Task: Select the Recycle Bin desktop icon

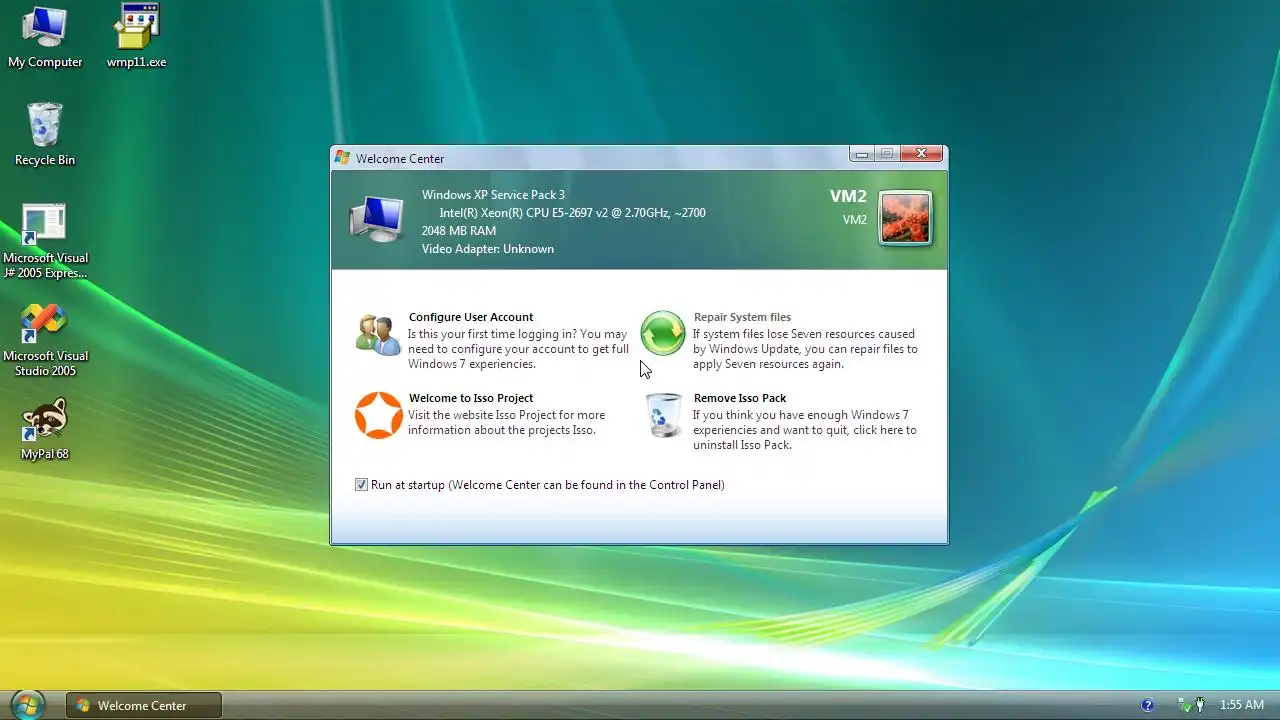Action: tap(45, 134)
